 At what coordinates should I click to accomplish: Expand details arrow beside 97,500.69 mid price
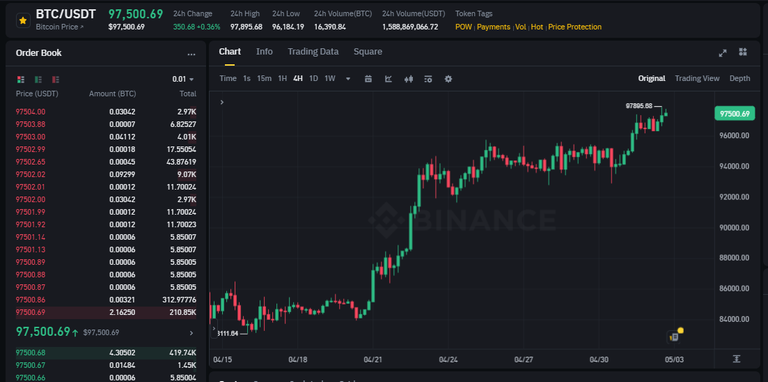point(191,333)
